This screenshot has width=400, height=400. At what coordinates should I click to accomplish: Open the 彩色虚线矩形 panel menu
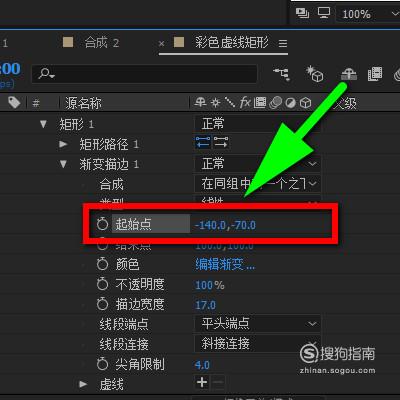pyautogui.click(x=283, y=44)
